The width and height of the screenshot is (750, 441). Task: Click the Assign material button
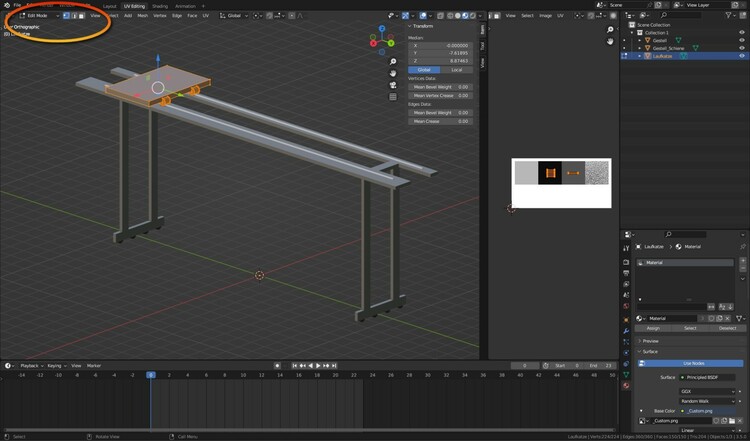pos(653,328)
